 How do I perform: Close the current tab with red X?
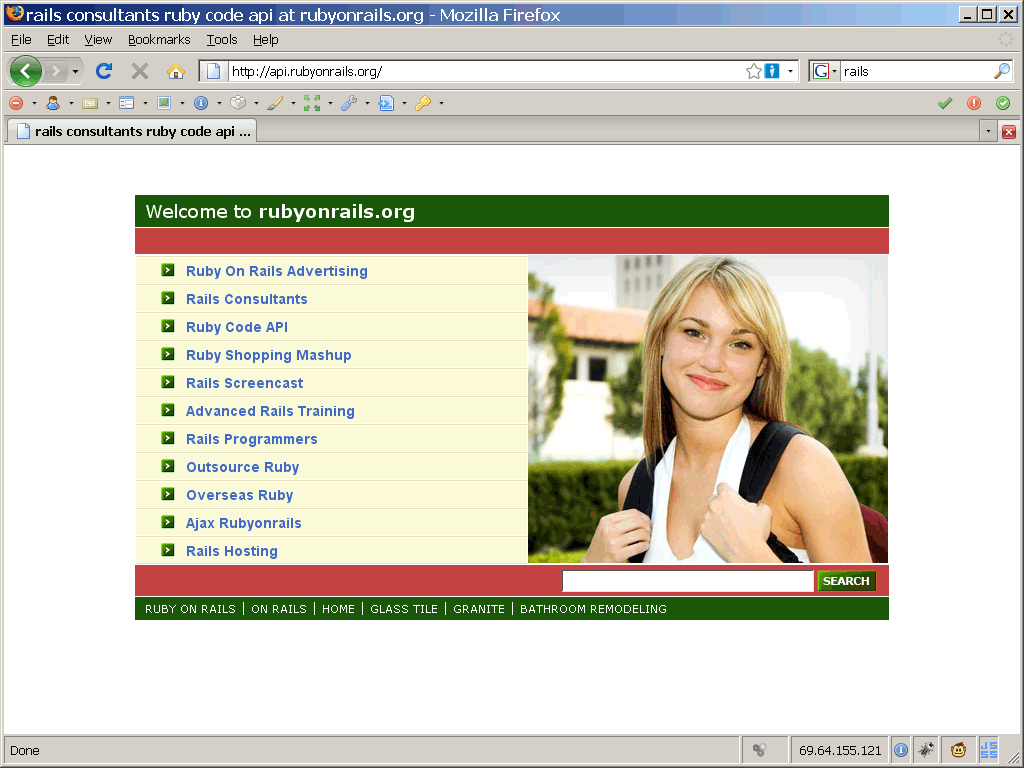tap(1008, 132)
